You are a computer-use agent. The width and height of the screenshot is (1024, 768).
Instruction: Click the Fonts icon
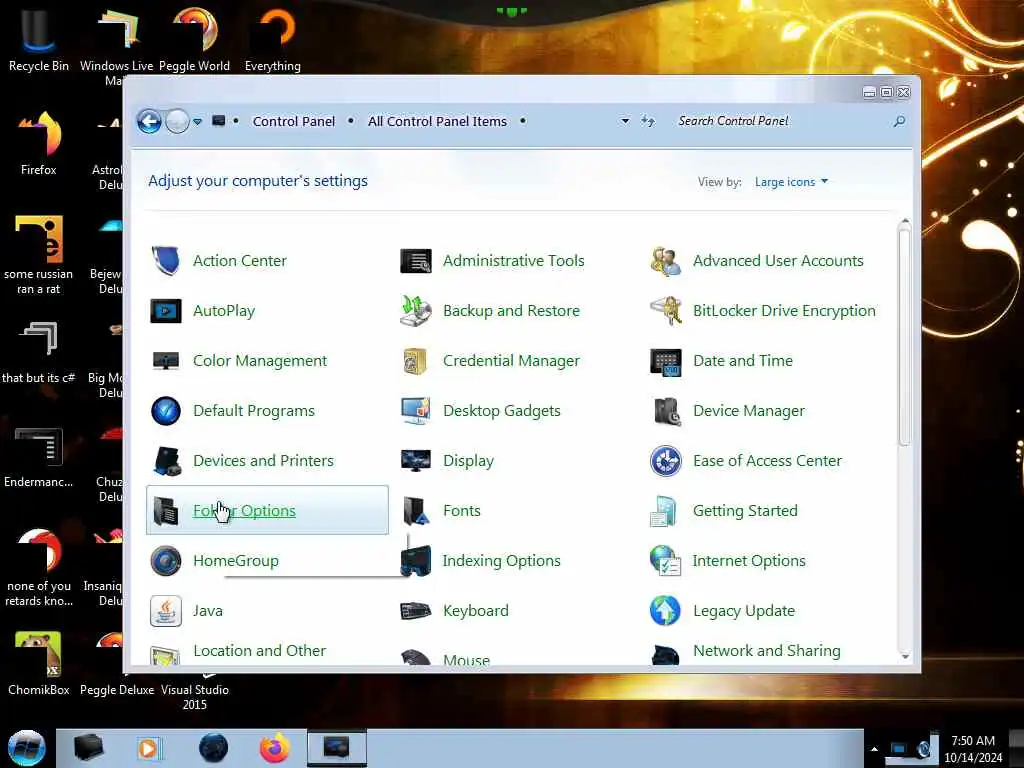(x=416, y=511)
